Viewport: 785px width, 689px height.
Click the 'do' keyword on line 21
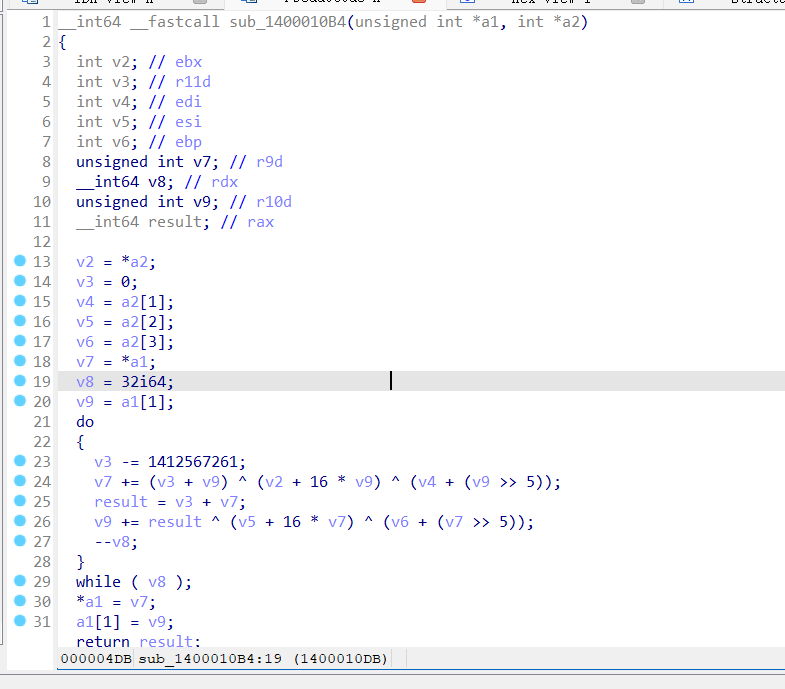click(x=85, y=421)
